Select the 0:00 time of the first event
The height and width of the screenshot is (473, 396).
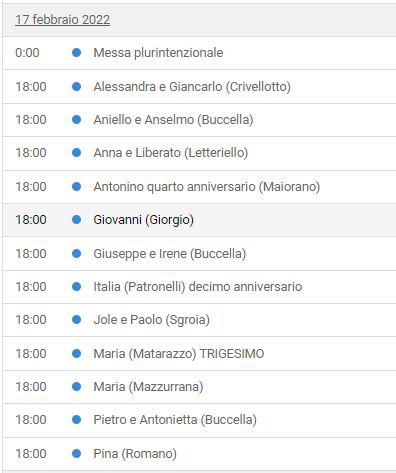tap(27, 53)
